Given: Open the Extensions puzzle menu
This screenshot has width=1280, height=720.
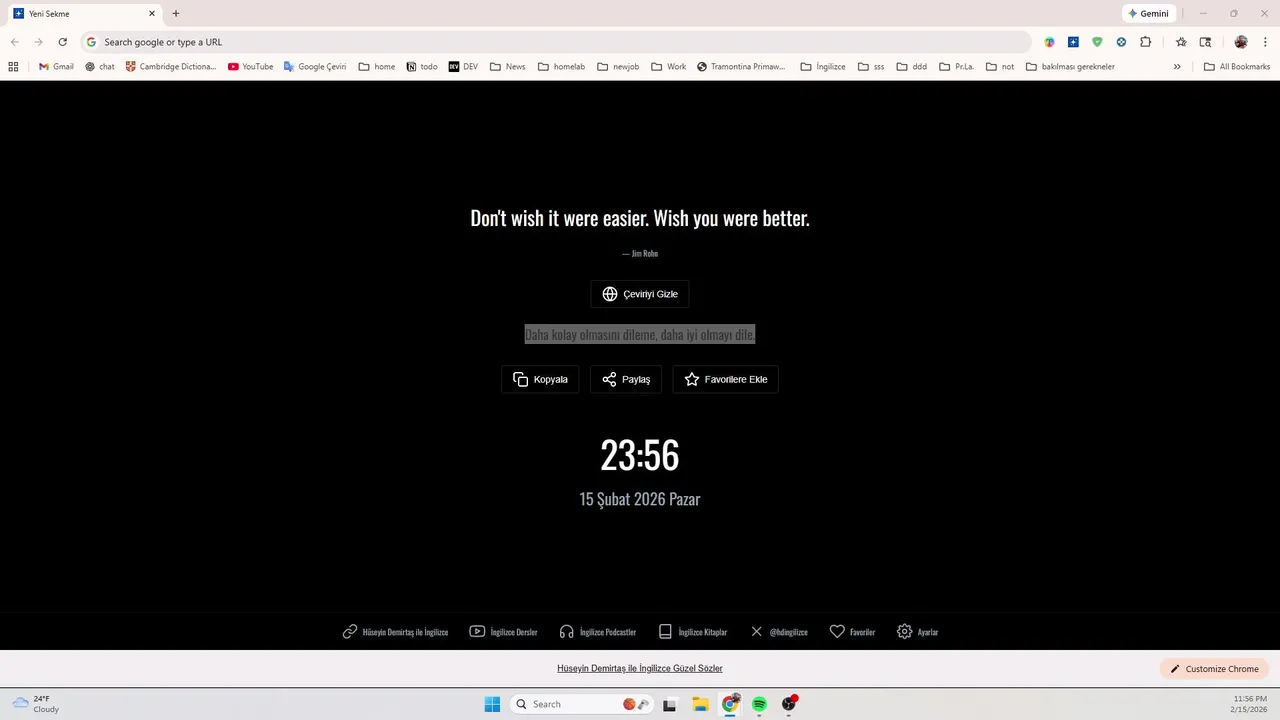Looking at the screenshot, I should tap(1146, 42).
